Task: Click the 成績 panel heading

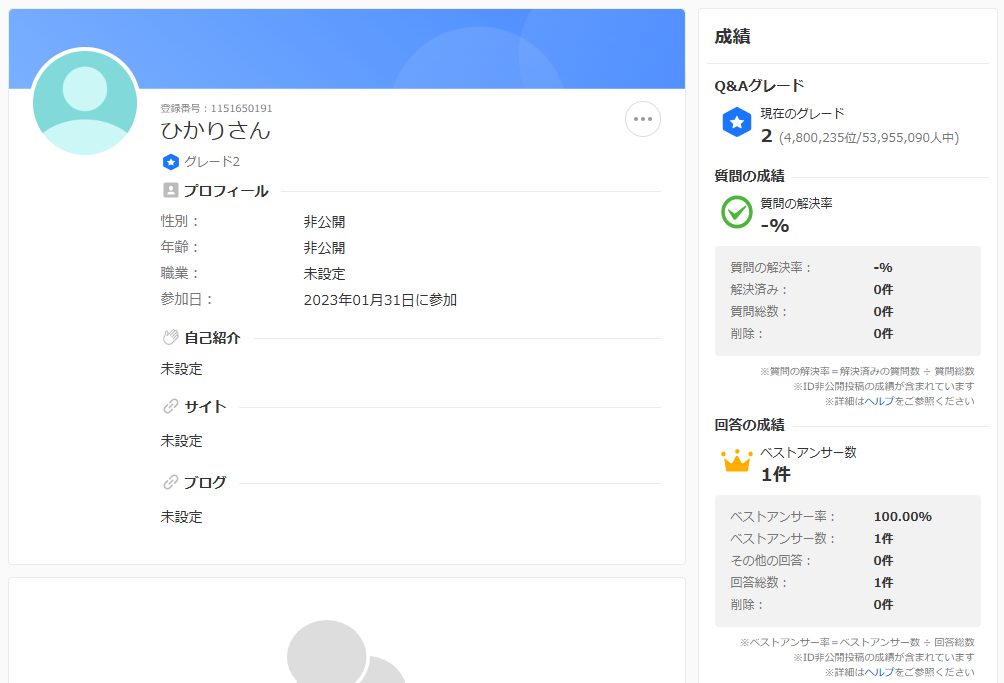Action: (x=733, y=36)
